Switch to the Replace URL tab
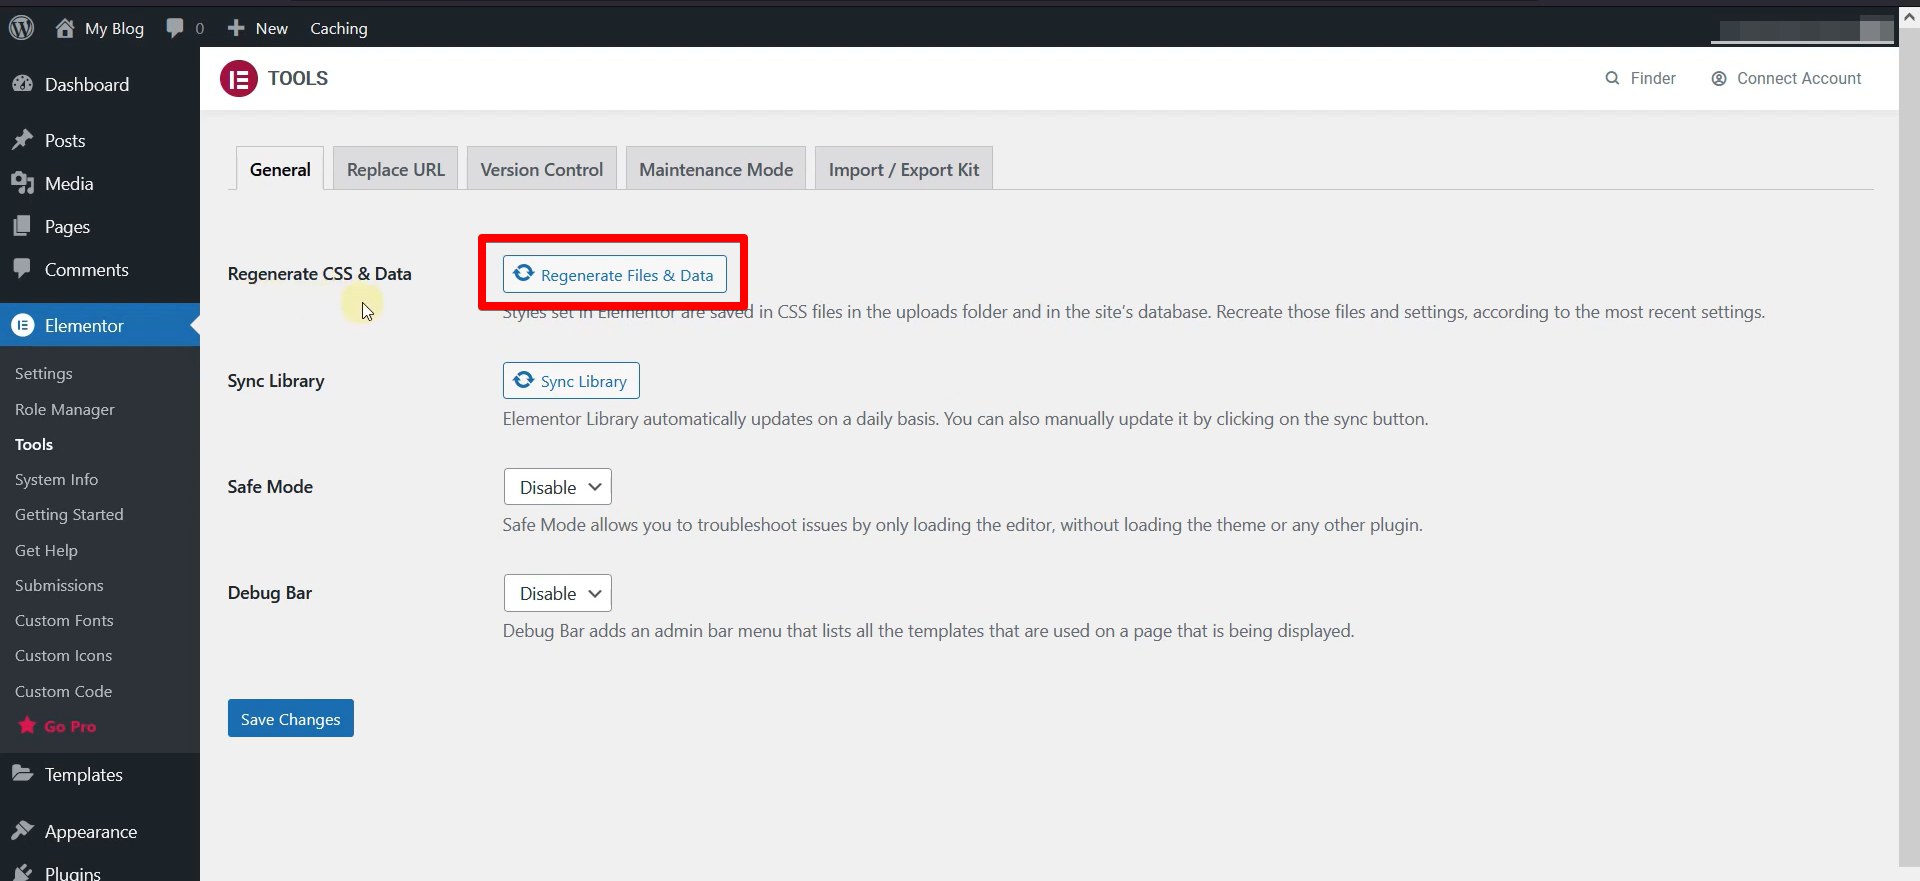Image resolution: width=1920 pixels, height=881 pixels. click(x=395, y=170)
